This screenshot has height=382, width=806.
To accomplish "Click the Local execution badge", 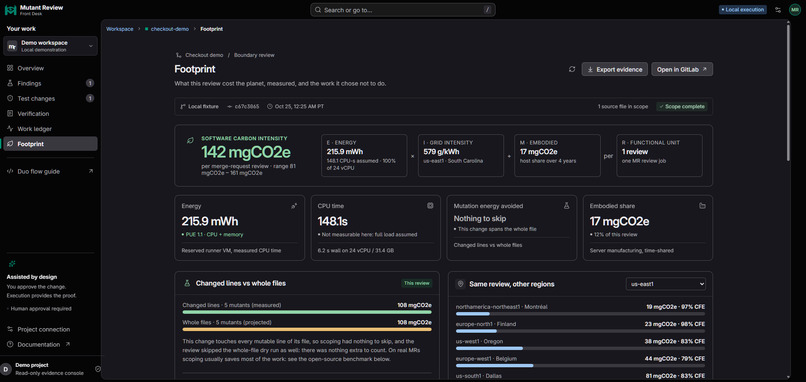I will point(743,10).
